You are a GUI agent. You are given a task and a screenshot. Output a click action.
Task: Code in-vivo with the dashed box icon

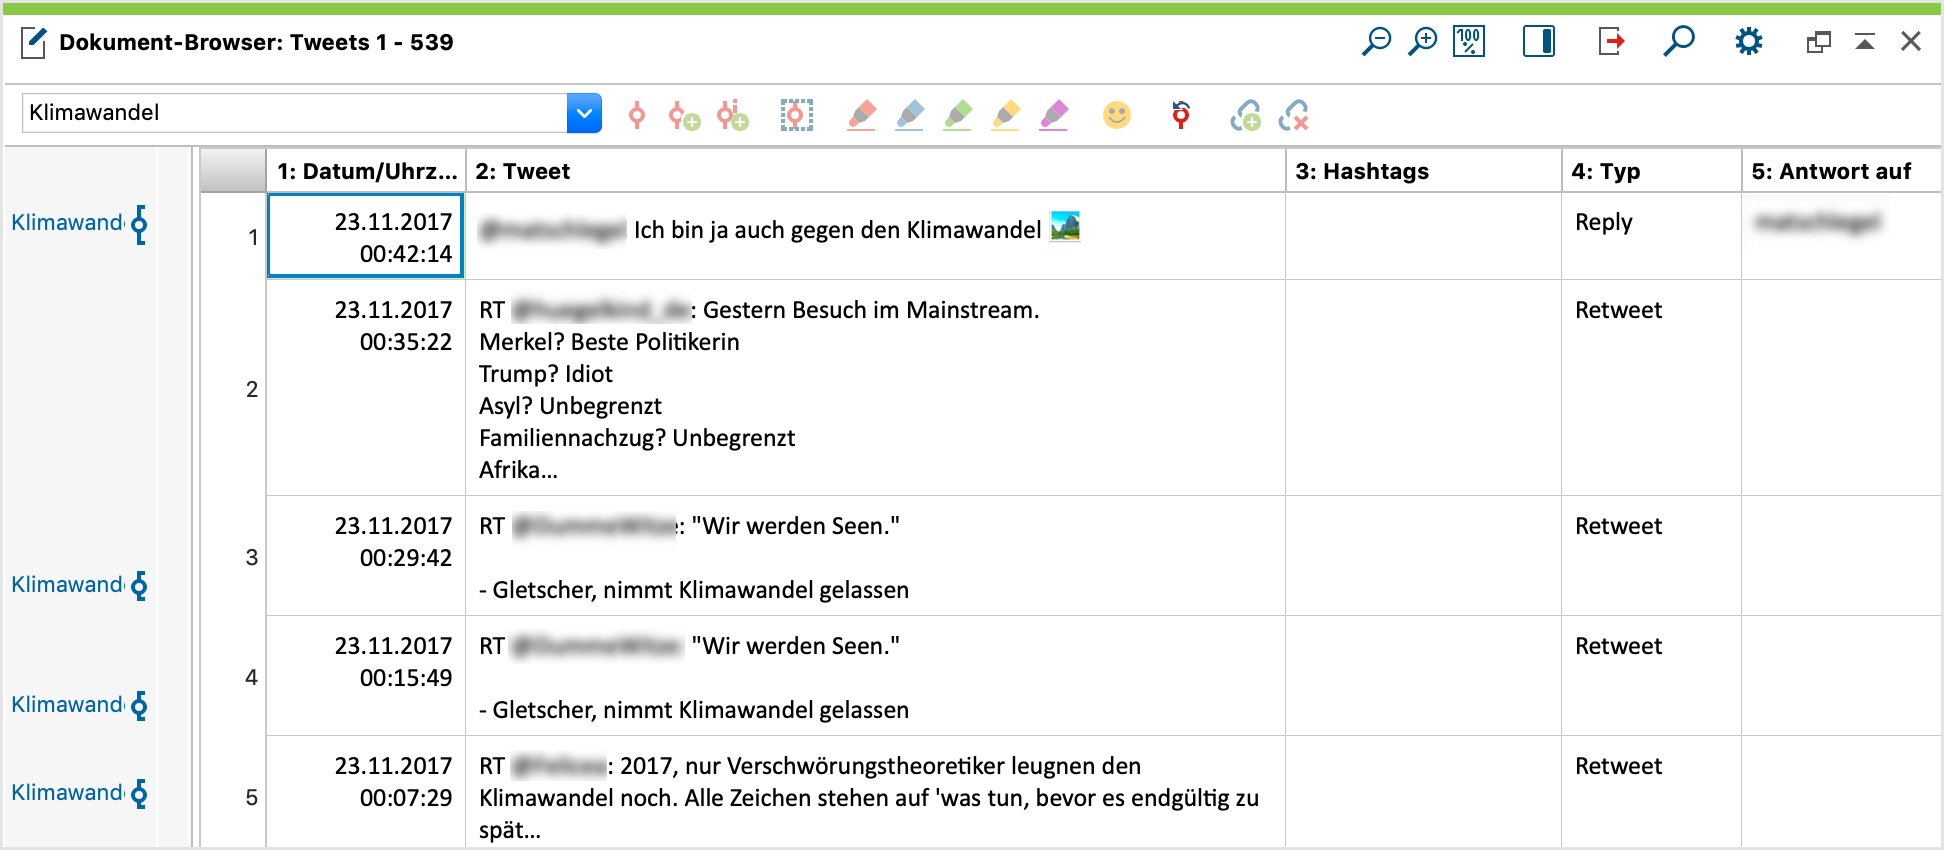pos(797,116)
